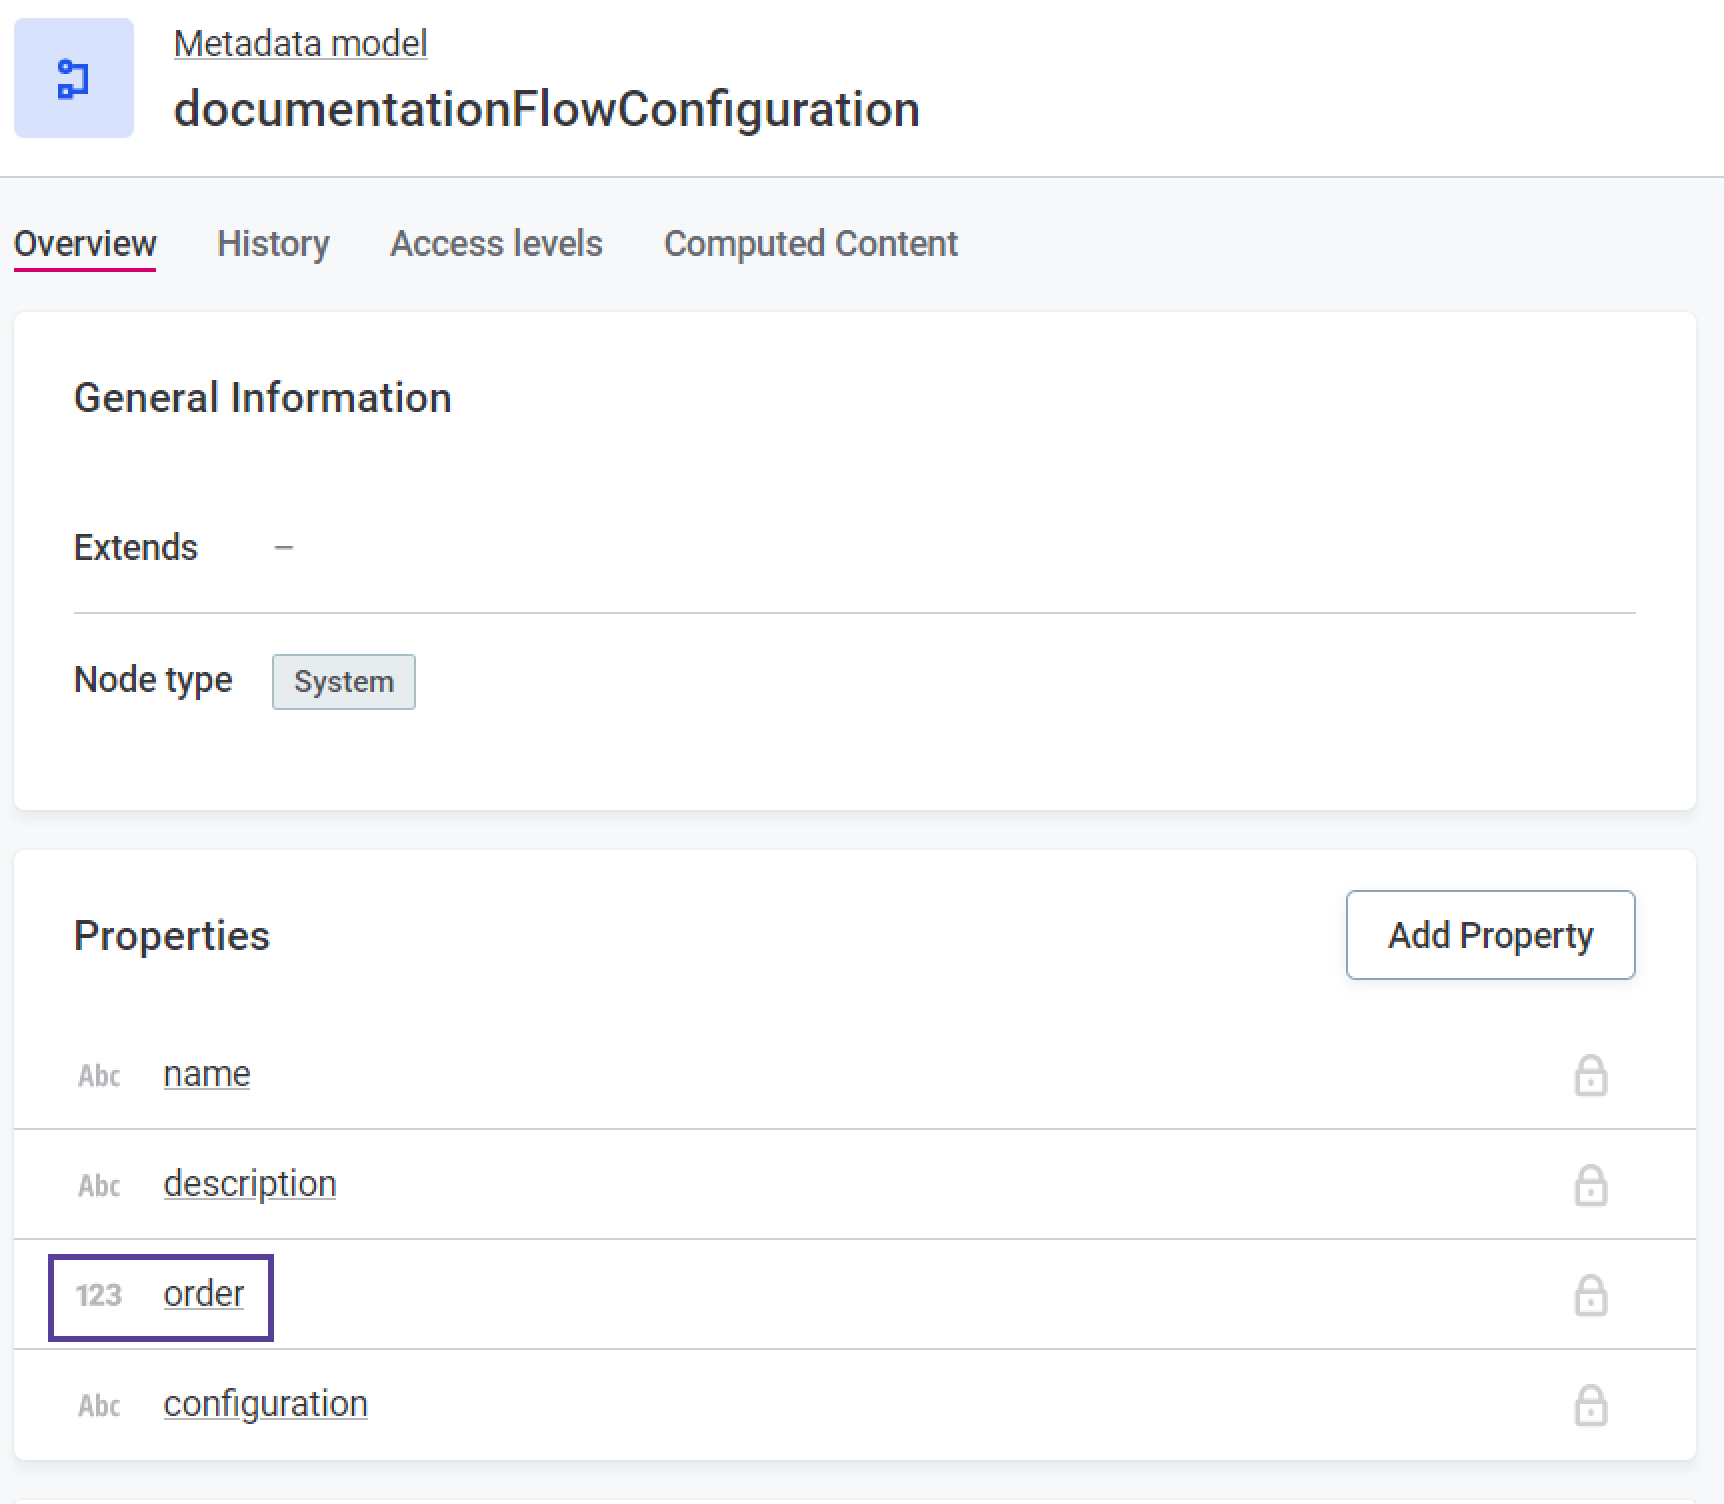This screenshot has width=1724, height=1504.
Task: Click the lock icon in the order row
Action: pos(1590,1296)
